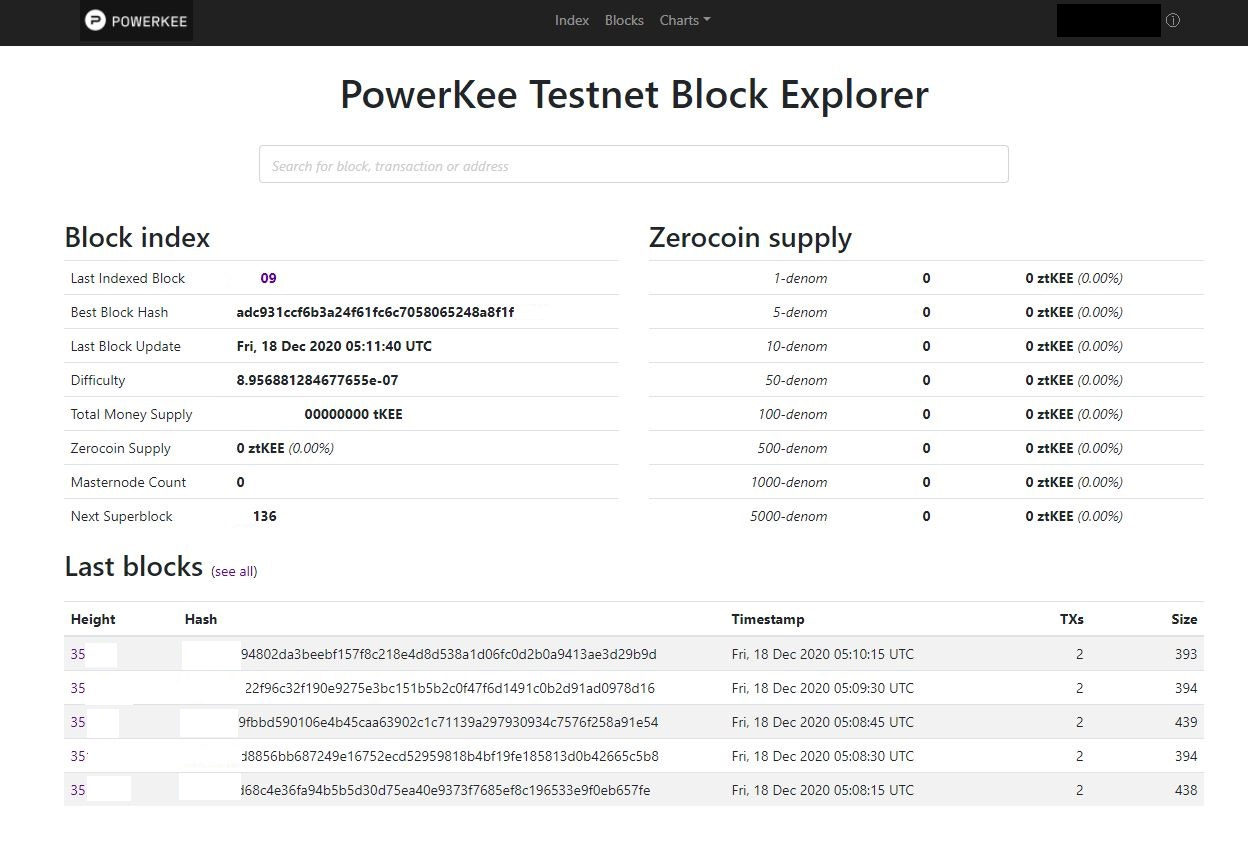Expand the Charts dropdown menu

[685, 20]
